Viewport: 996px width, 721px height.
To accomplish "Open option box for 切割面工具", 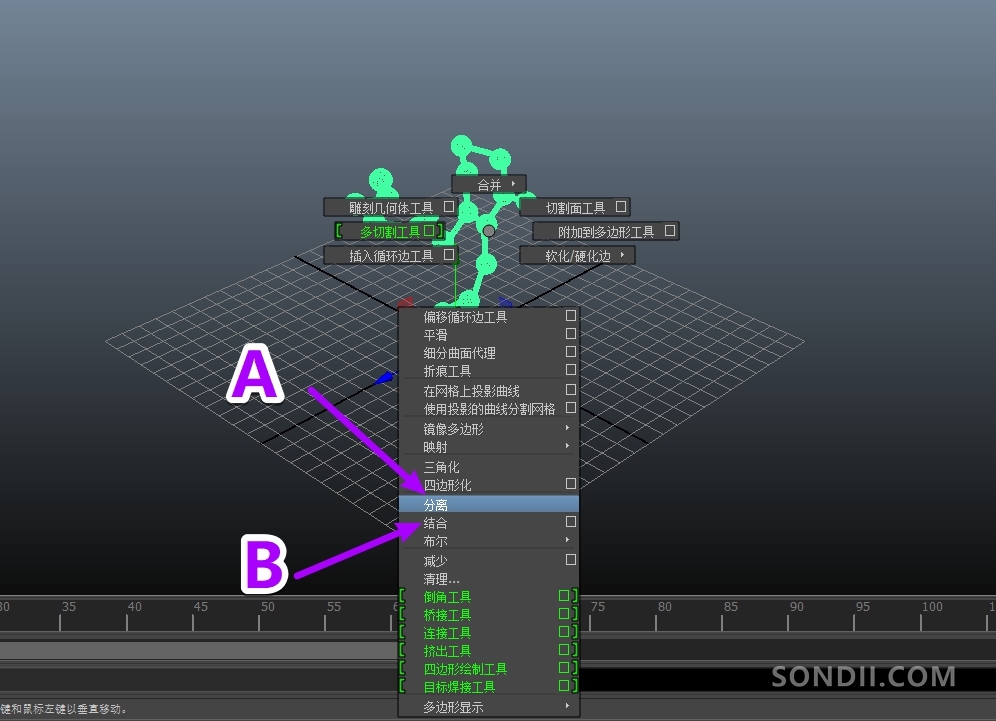I will (x=621, y=207).
